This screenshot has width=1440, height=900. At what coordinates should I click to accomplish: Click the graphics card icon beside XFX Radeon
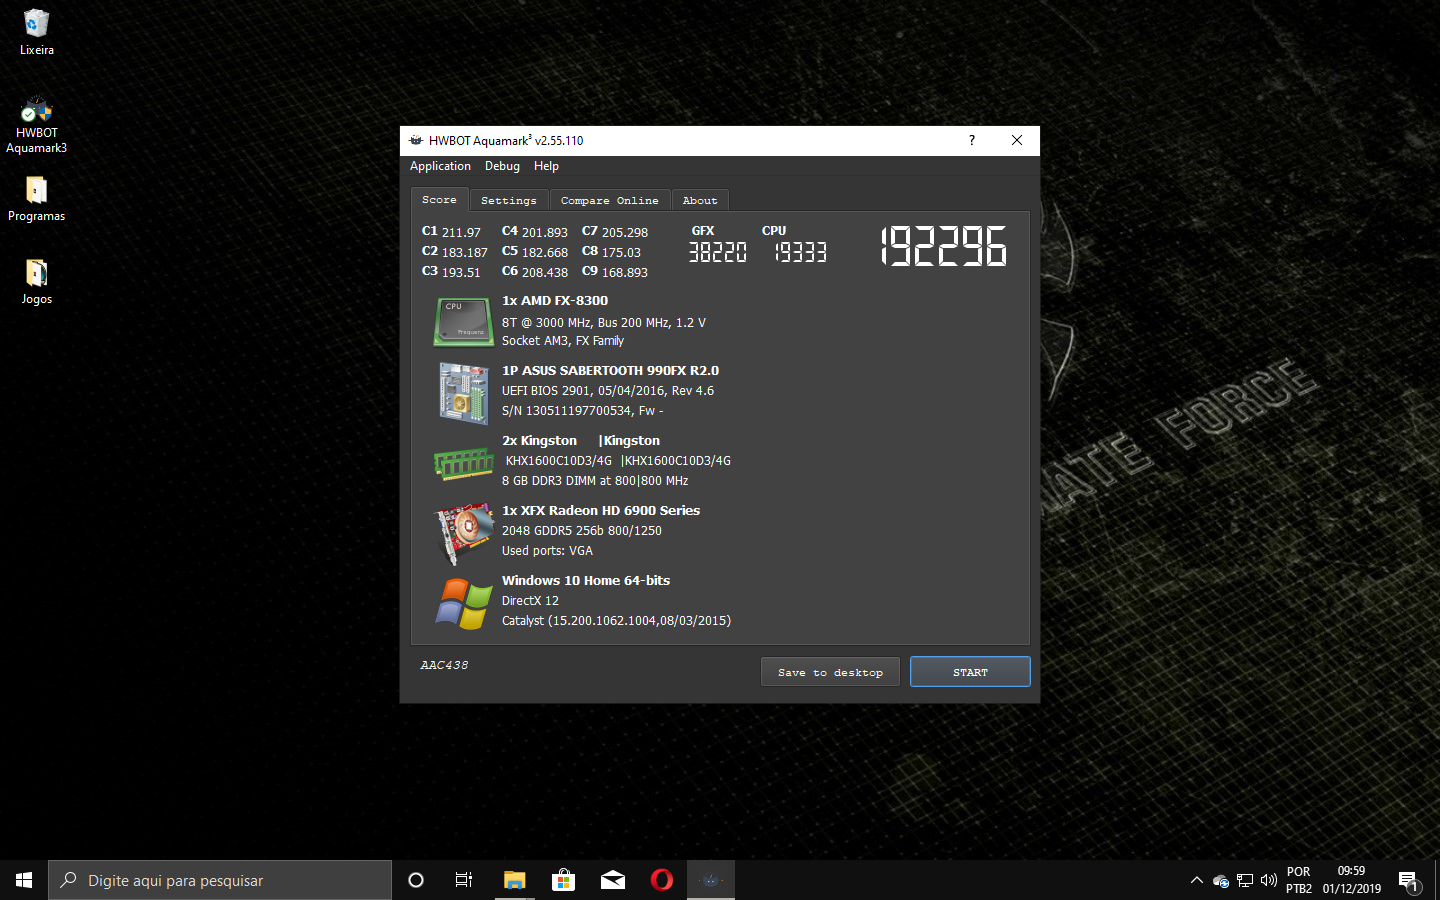pos(464,533)
